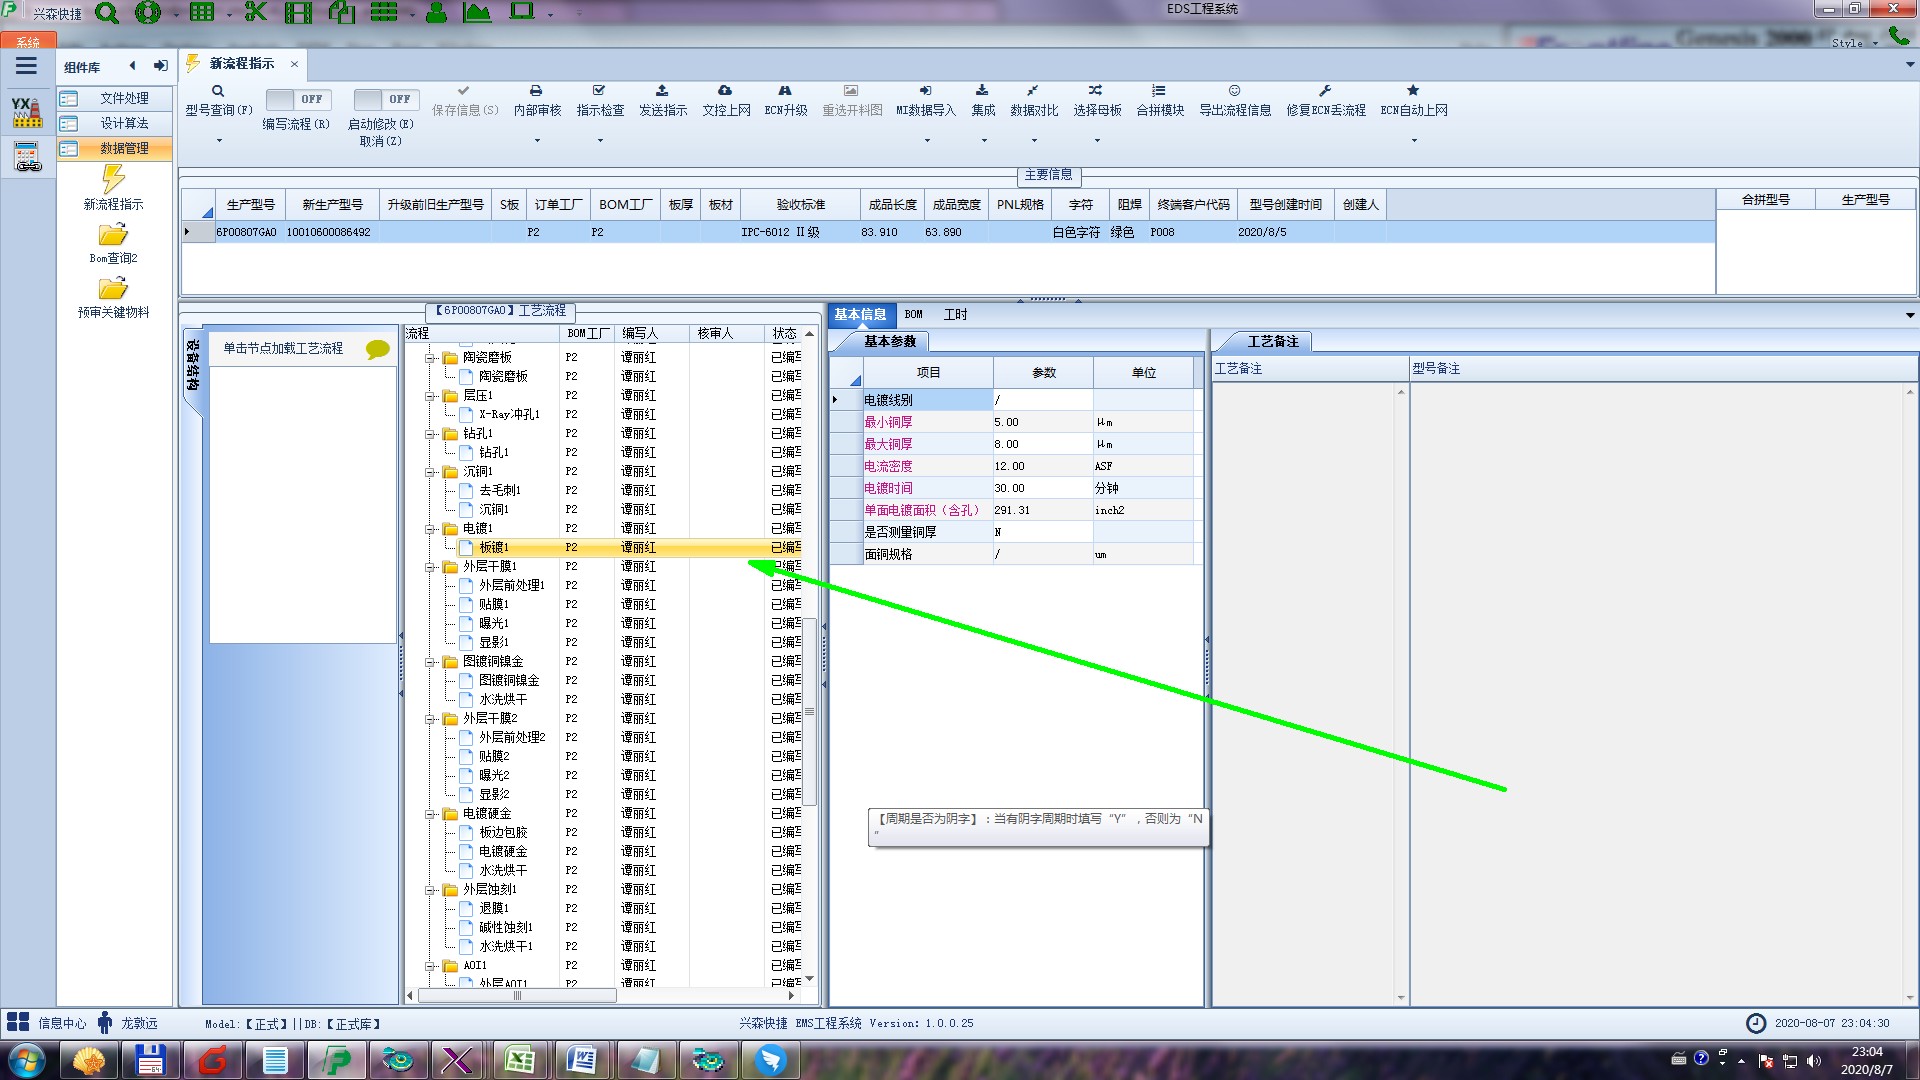Click the 发送指示 upload icon

[662, 91]
